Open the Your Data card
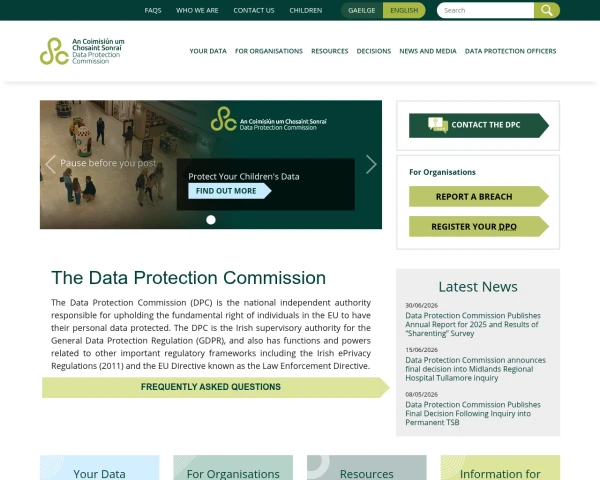The image size is (600, 480). point(99,468)
